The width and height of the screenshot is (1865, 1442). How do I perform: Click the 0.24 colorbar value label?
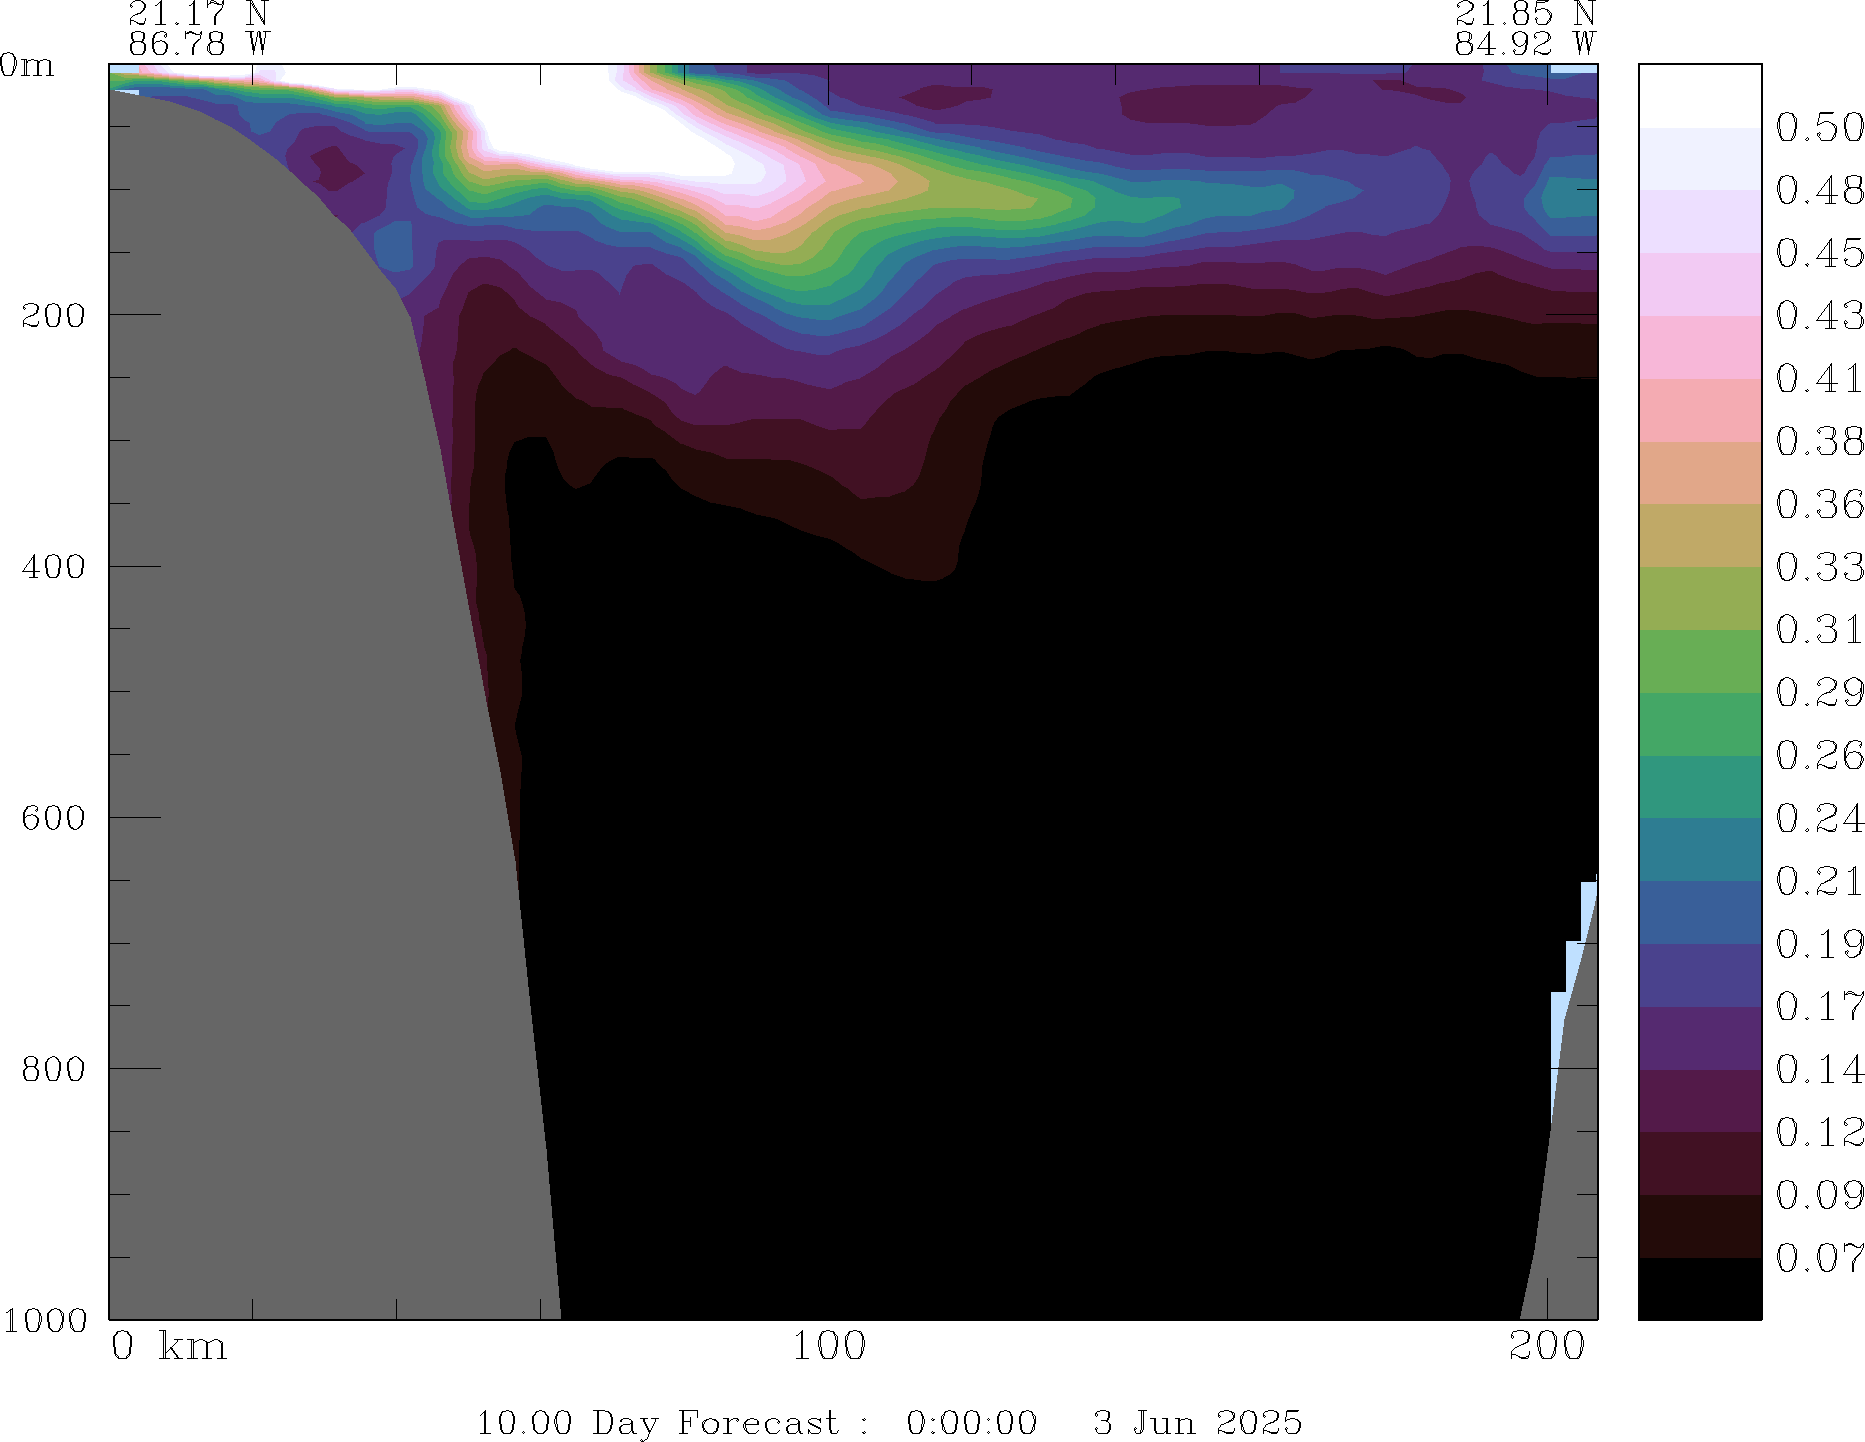click(1819, 819)
